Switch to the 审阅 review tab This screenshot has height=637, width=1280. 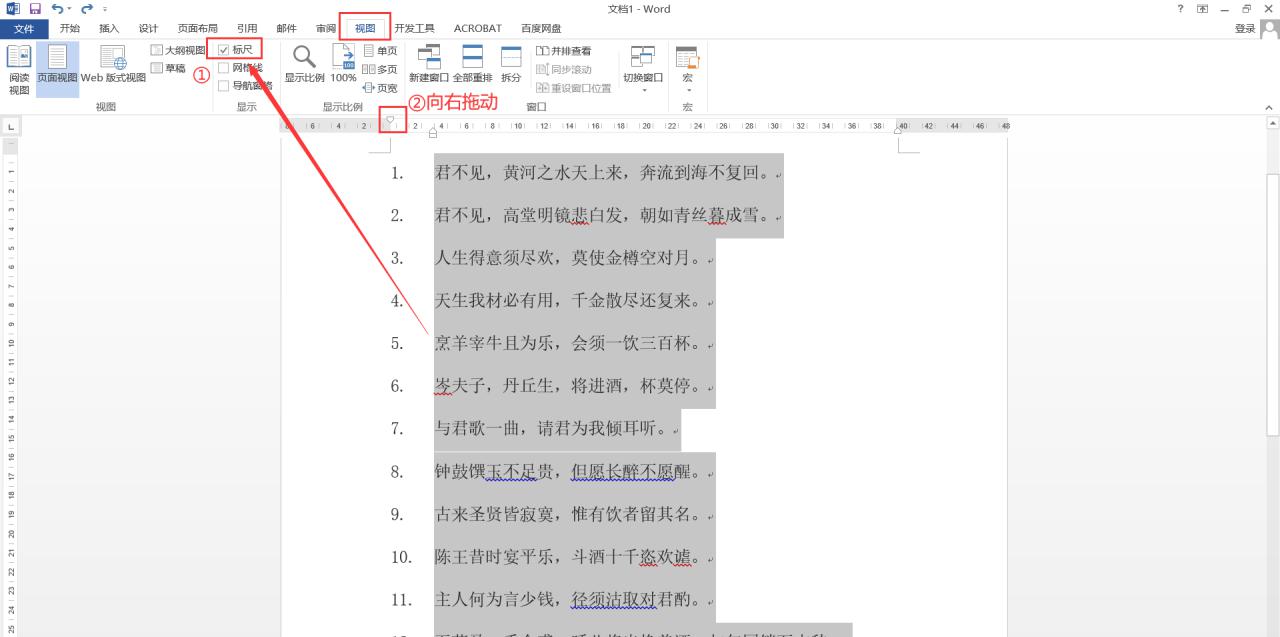(x=326, y=28)
